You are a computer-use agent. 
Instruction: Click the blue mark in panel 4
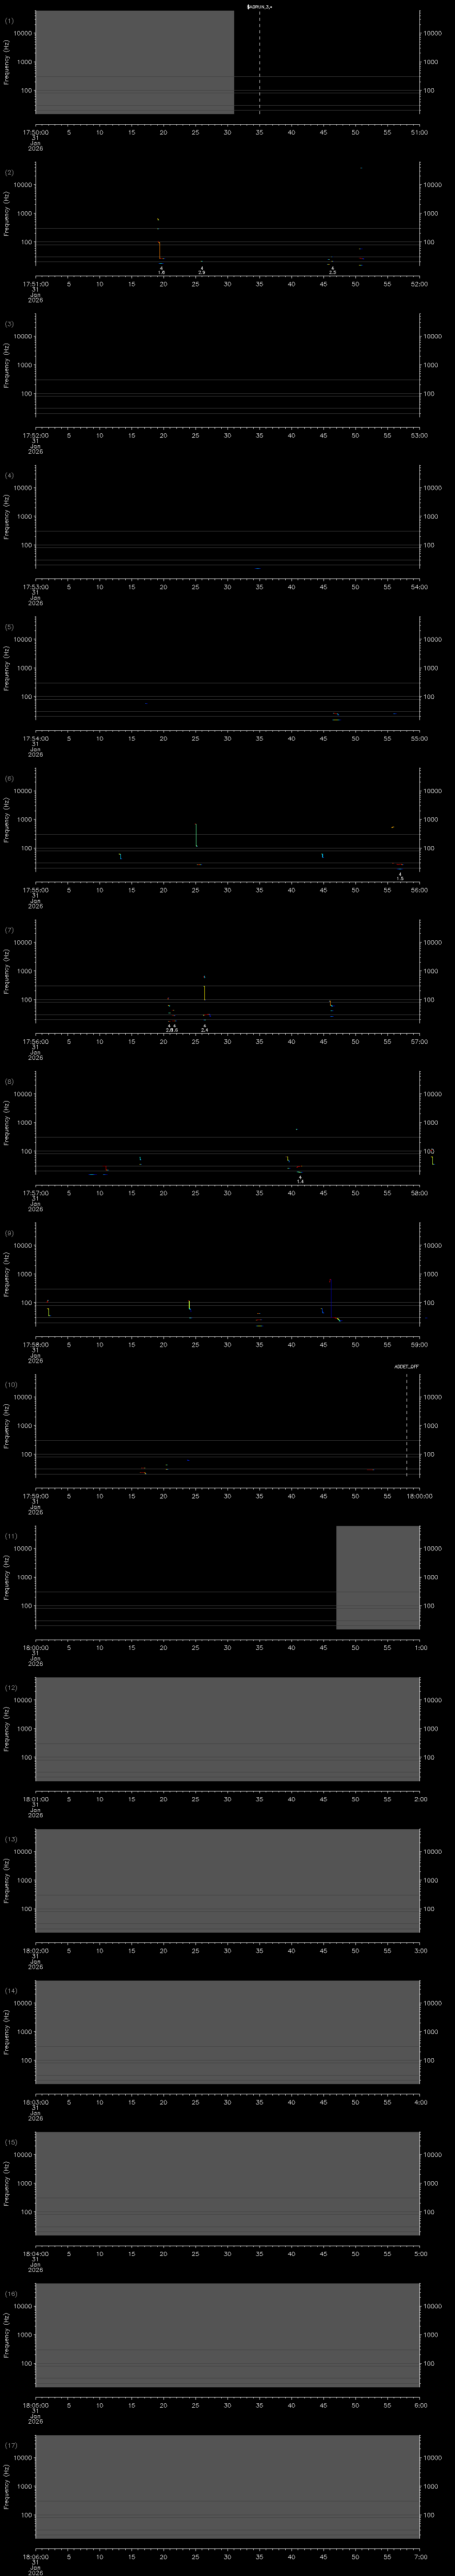click(x=258, y=568)
